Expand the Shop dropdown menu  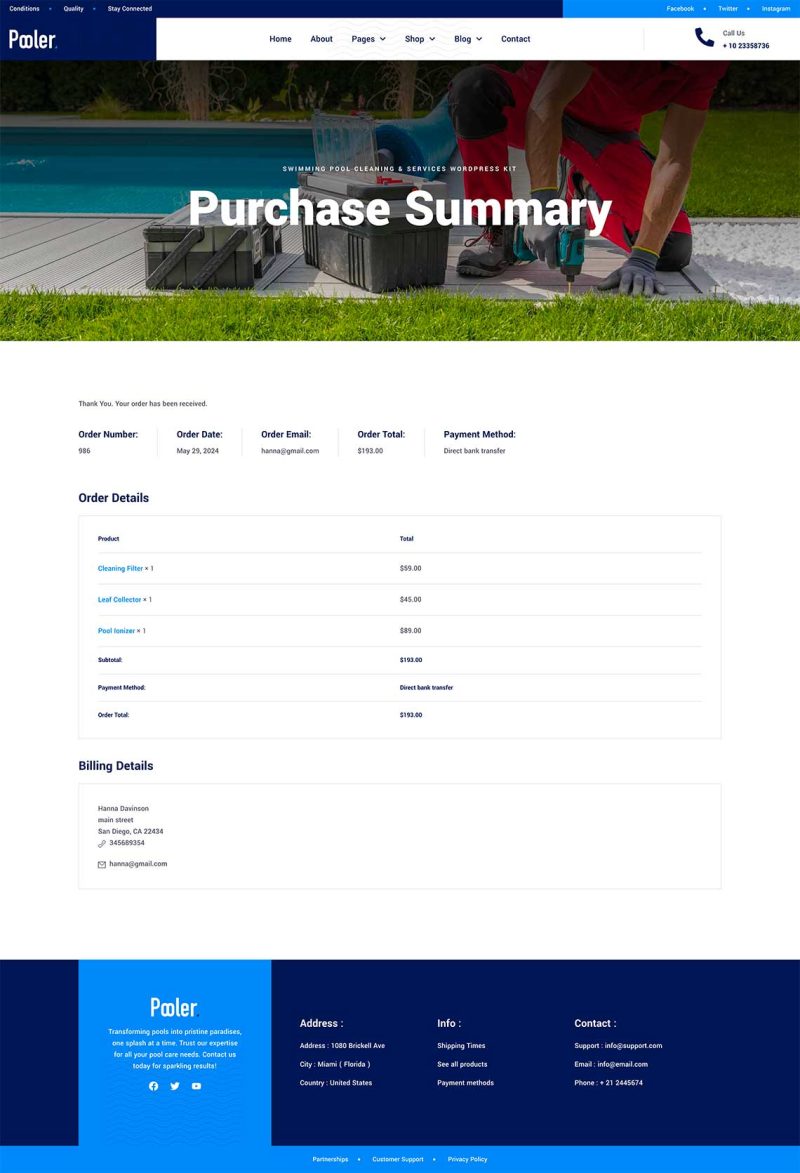point(419,39)
